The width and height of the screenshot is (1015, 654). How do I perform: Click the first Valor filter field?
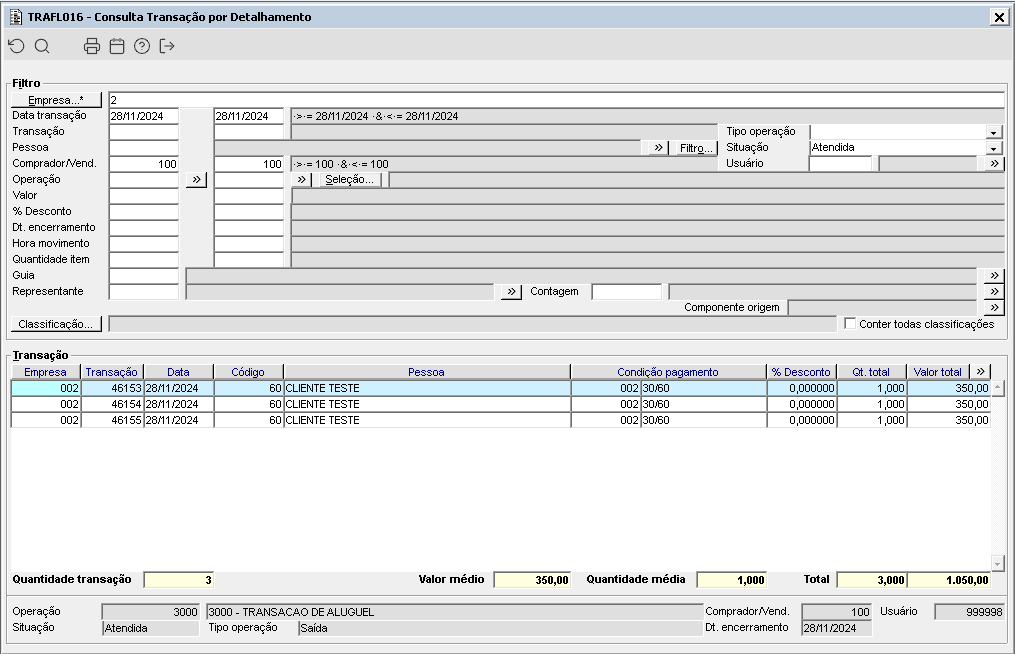tap(144, 196)
